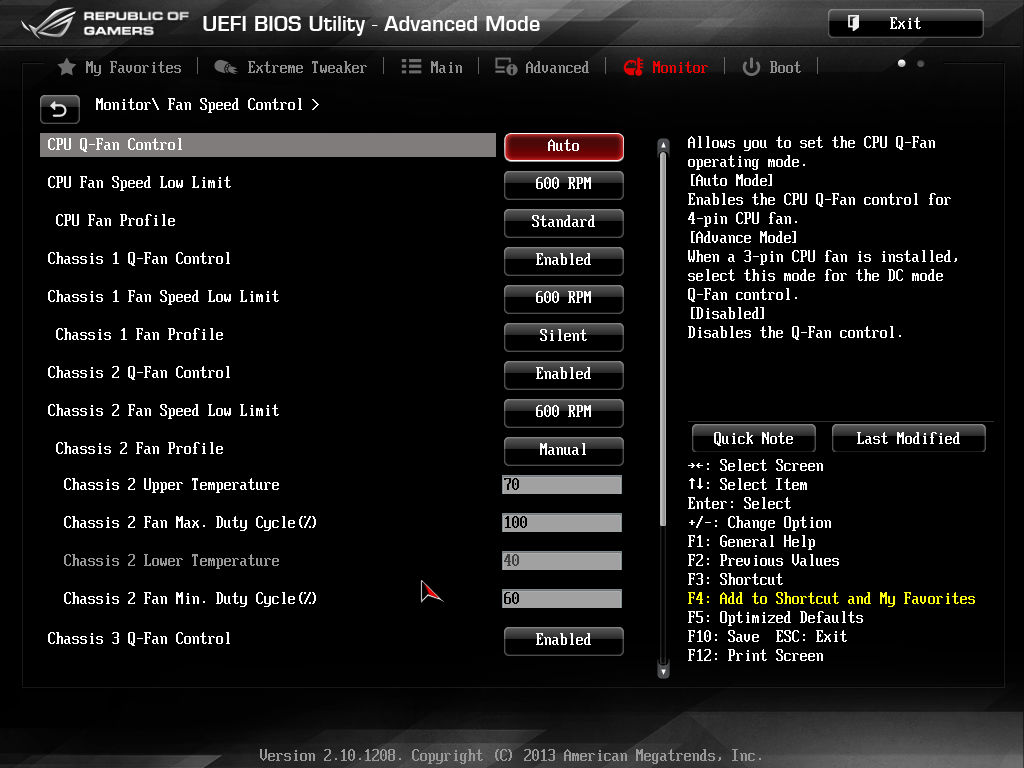Viewport: 1024px width, 768px height.
Task: Switch to the Extreme Tweaker tab
Action: pos(291,67)
